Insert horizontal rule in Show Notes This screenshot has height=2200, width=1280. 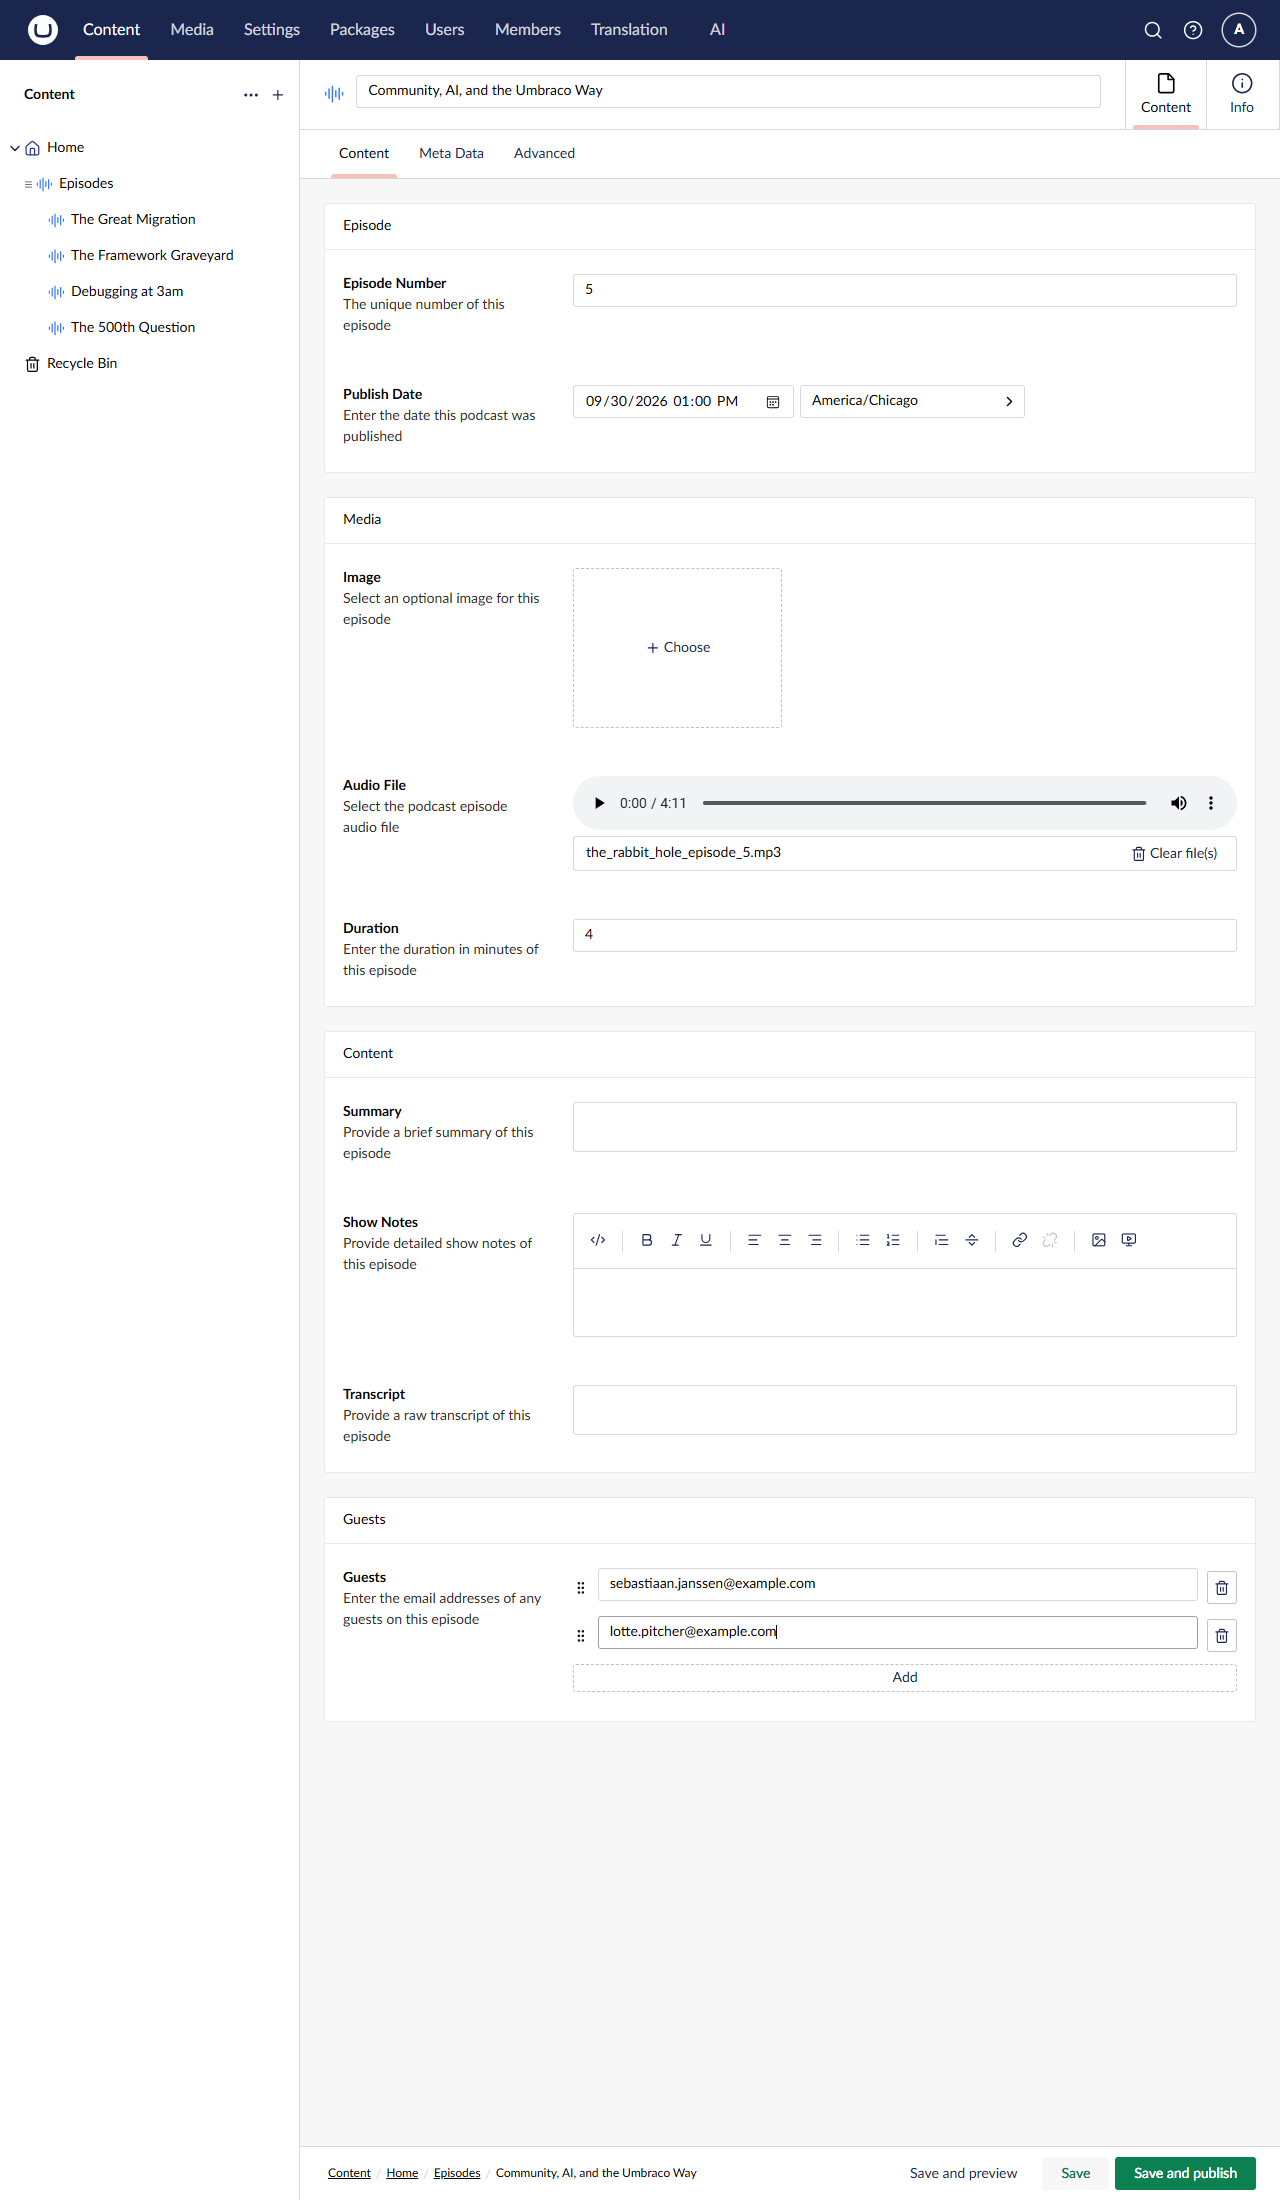point(971,1240)
